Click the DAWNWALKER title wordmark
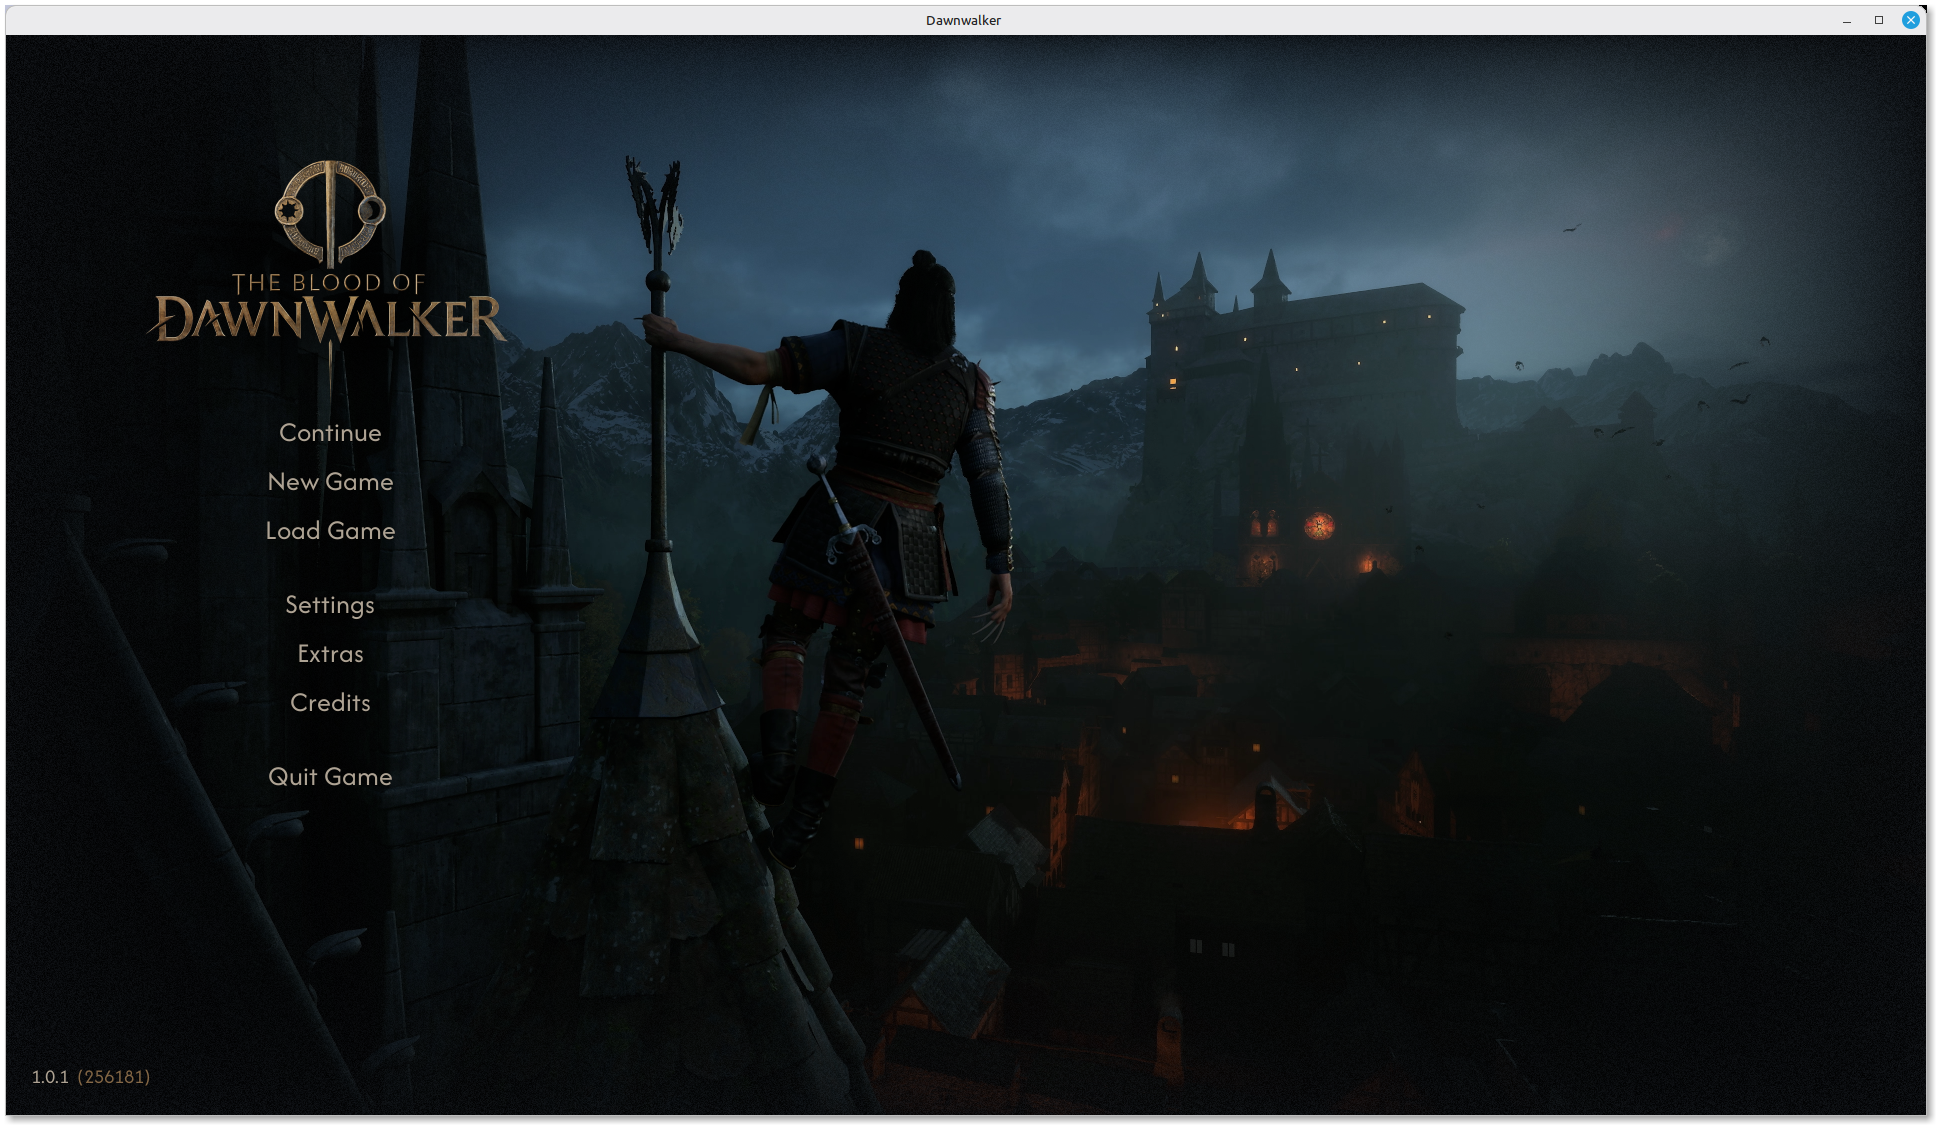 pyautogui.click(x=328, y=319)
